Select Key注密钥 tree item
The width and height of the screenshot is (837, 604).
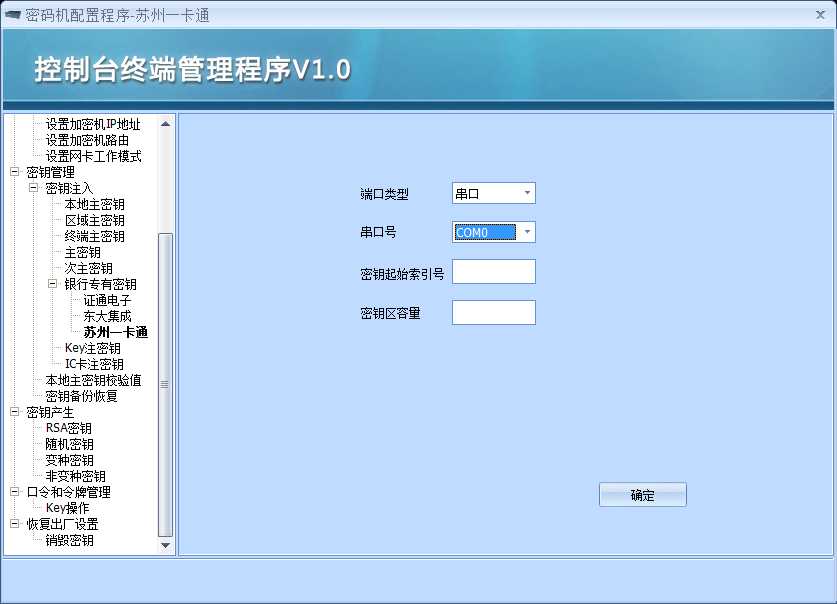(x=93, y=348)
